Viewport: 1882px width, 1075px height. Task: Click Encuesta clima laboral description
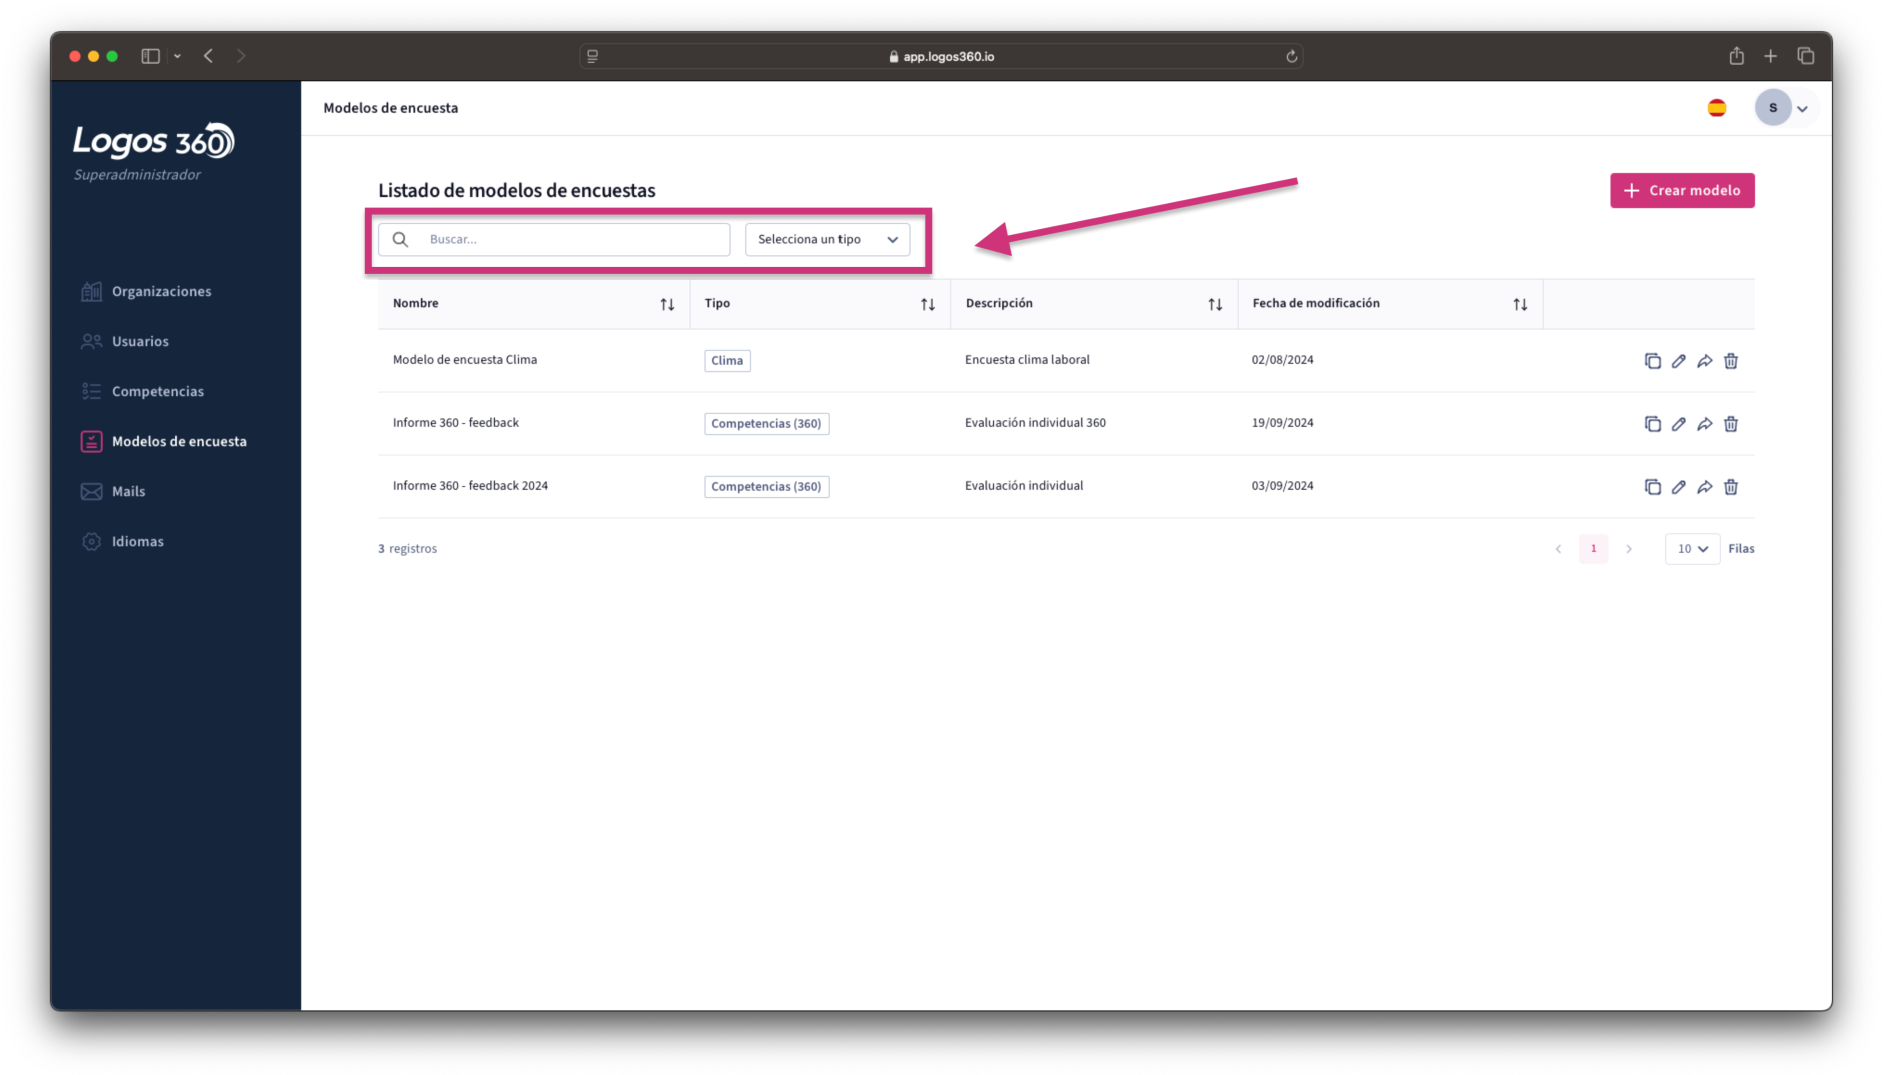pyautogui.click(x=1027, y=360)
